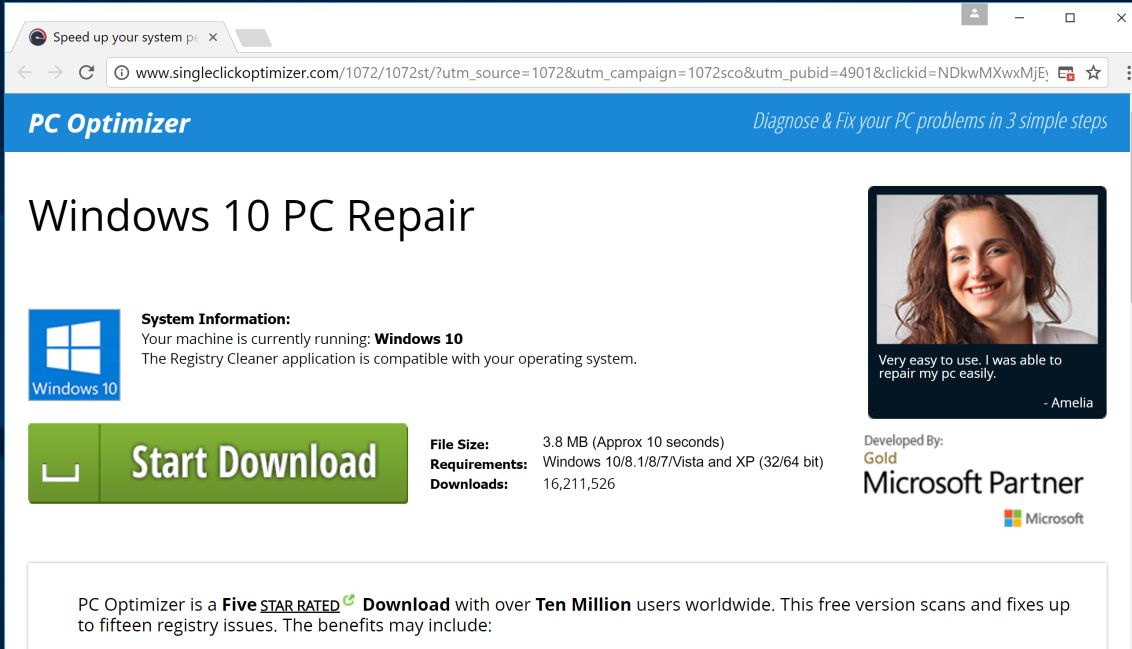Open the Chrome menu dots

click(1128, 73)
